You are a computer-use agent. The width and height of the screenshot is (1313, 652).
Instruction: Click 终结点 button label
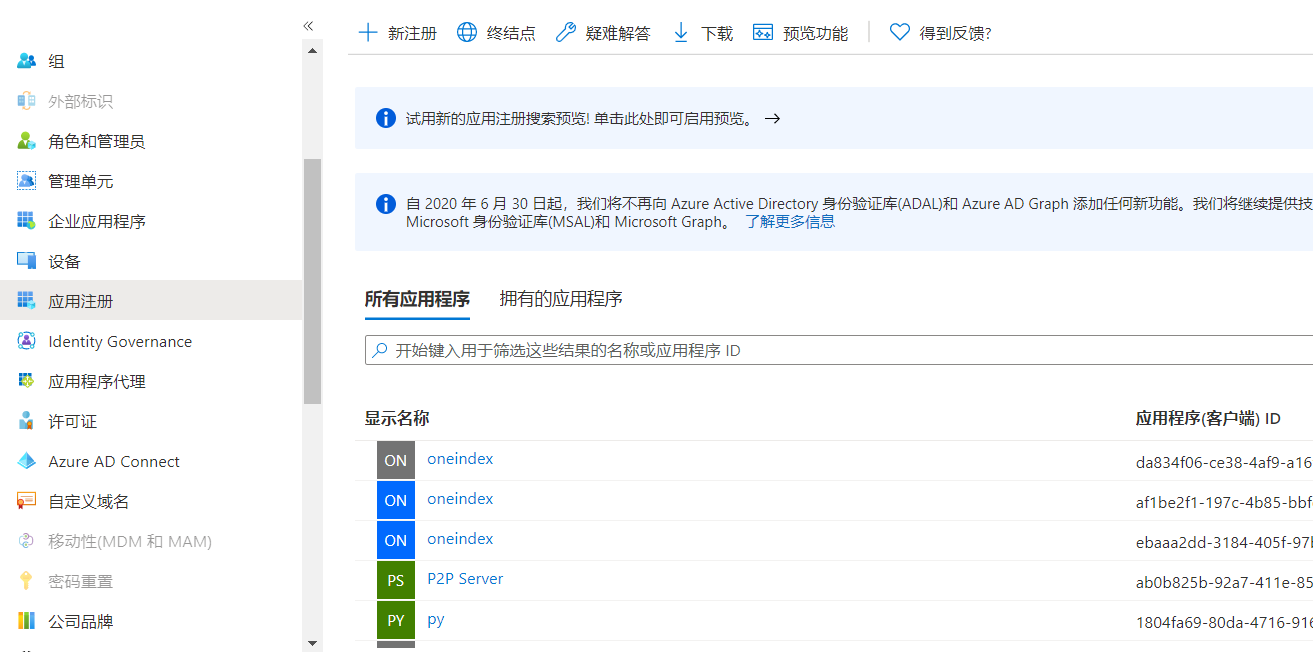tap(511, 33)
